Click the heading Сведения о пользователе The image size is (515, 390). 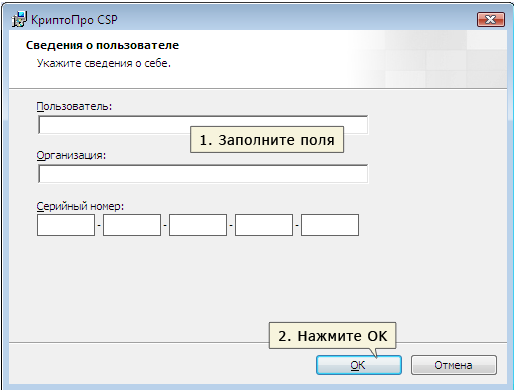coord(103,45)
